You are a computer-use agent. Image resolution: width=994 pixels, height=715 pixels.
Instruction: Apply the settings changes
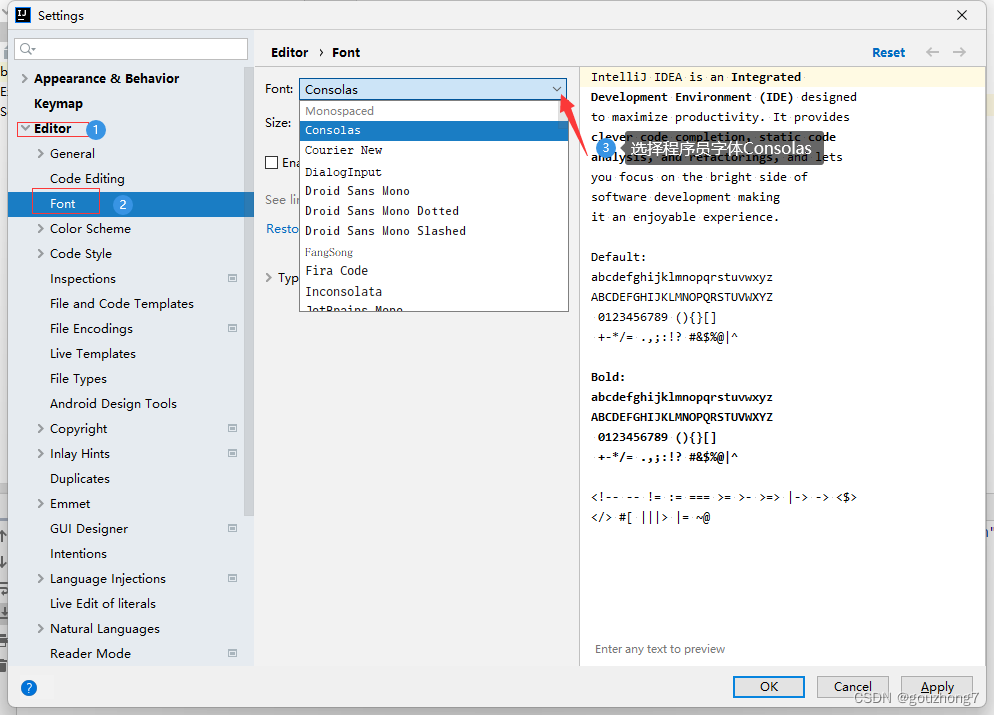click(937, 686)
